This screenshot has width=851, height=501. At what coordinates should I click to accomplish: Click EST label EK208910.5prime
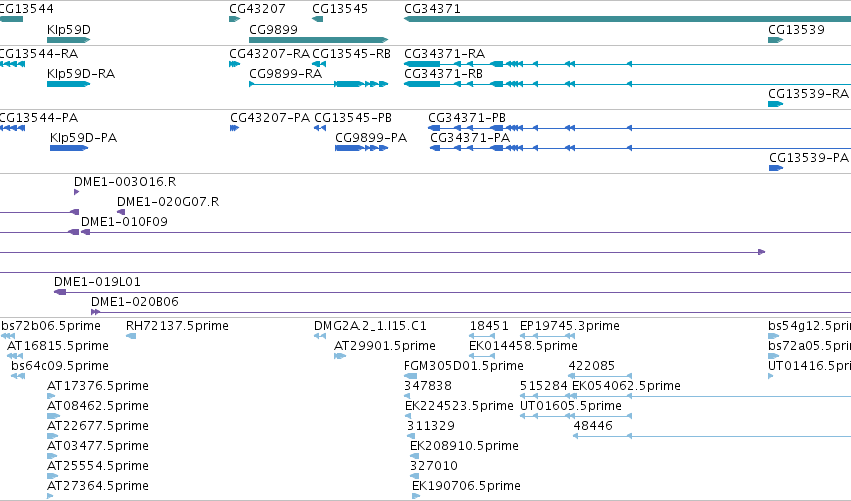coord(465,446)
